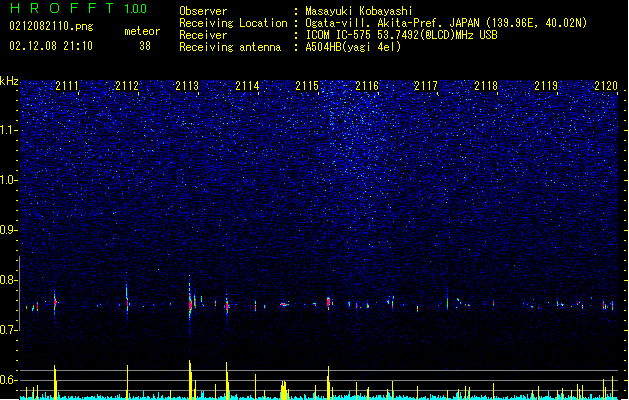Click the "Observer" field label
This screenshot has height=400, width=629.
click(203, 11)
